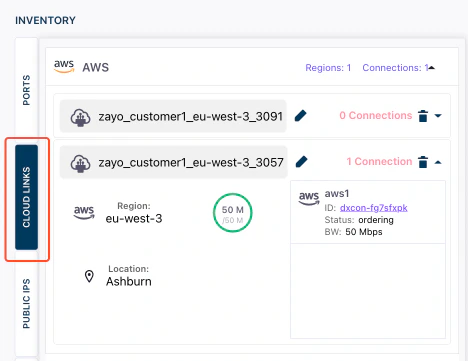Click the 50 M bandwidth usage circle
The width and height of the screenshot is (468, 361).
[233, 213]
